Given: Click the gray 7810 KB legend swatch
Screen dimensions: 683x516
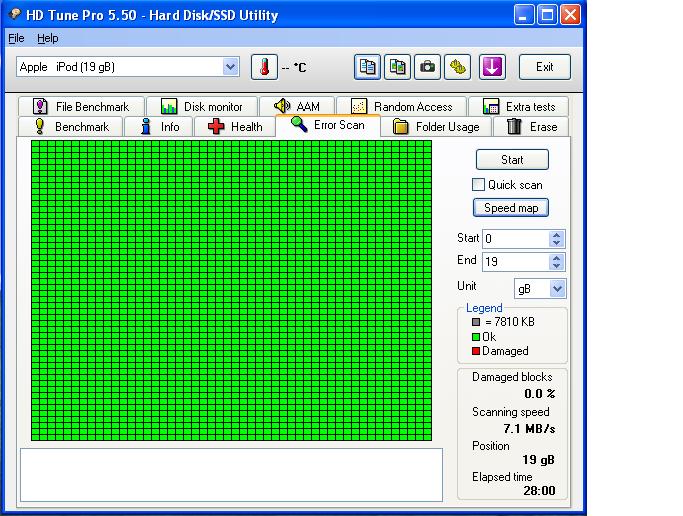Looking at the screenshot, I should point(476,322).
